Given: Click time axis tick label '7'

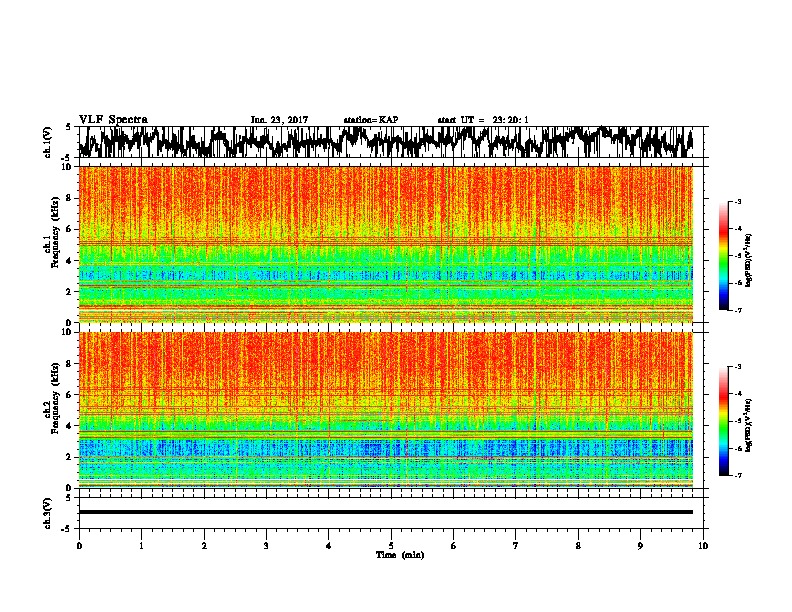Looking at the screenshot, I should pos(516,545).
